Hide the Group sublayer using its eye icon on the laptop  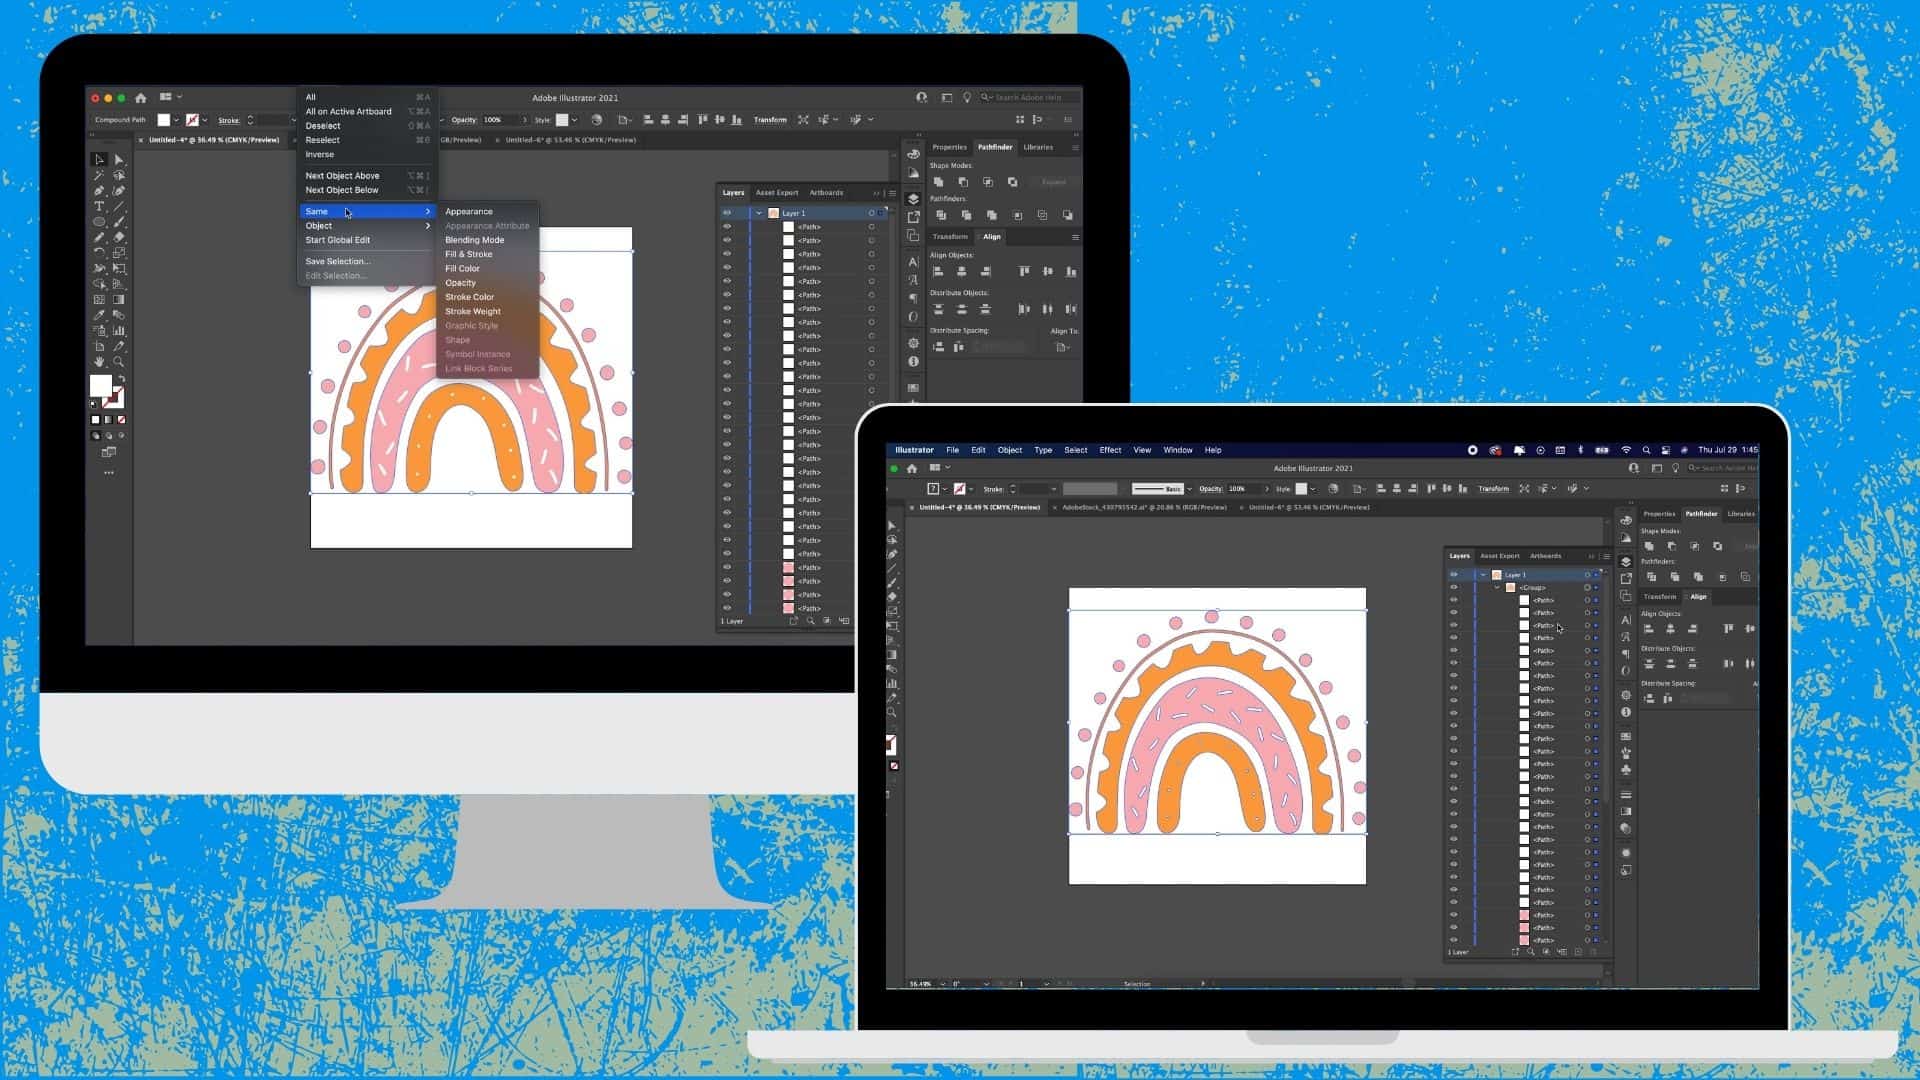(1454, 588)
